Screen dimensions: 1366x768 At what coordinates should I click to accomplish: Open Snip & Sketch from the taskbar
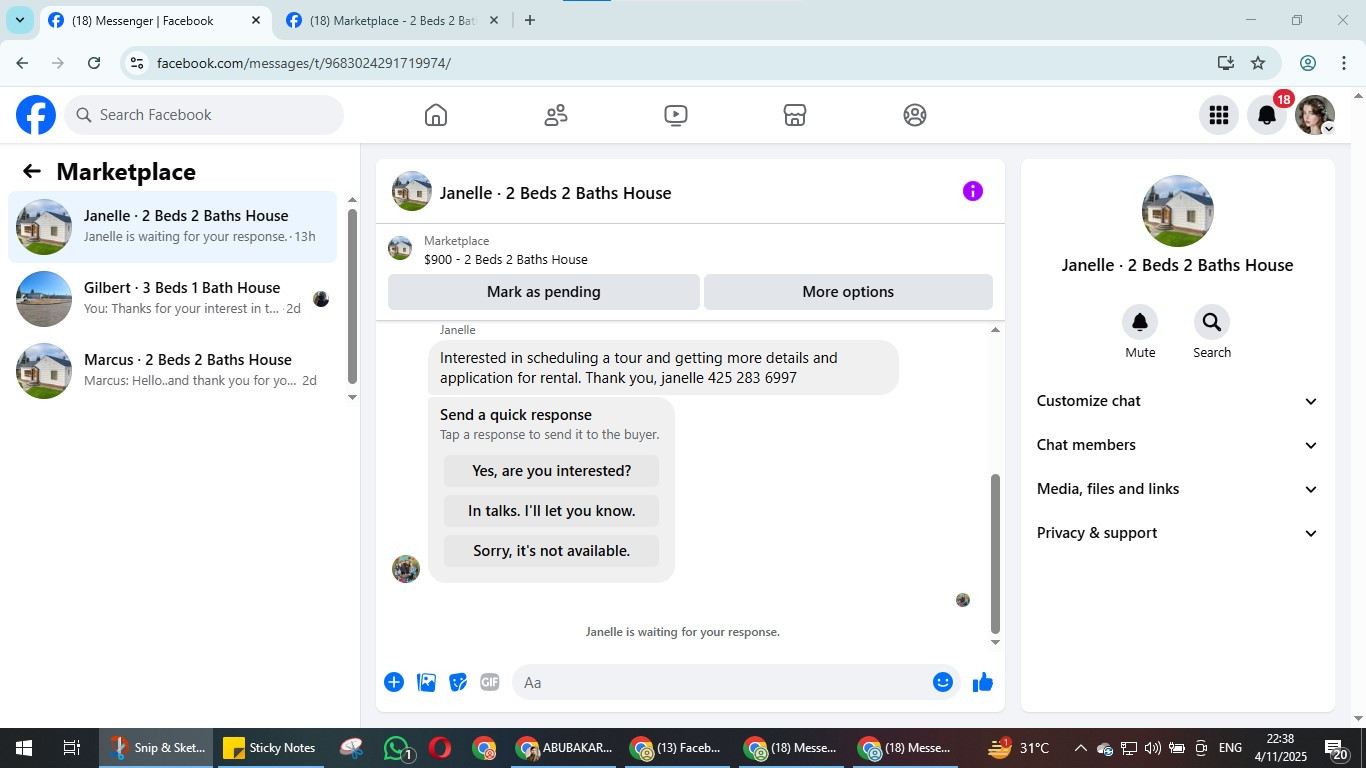(157, 748)
